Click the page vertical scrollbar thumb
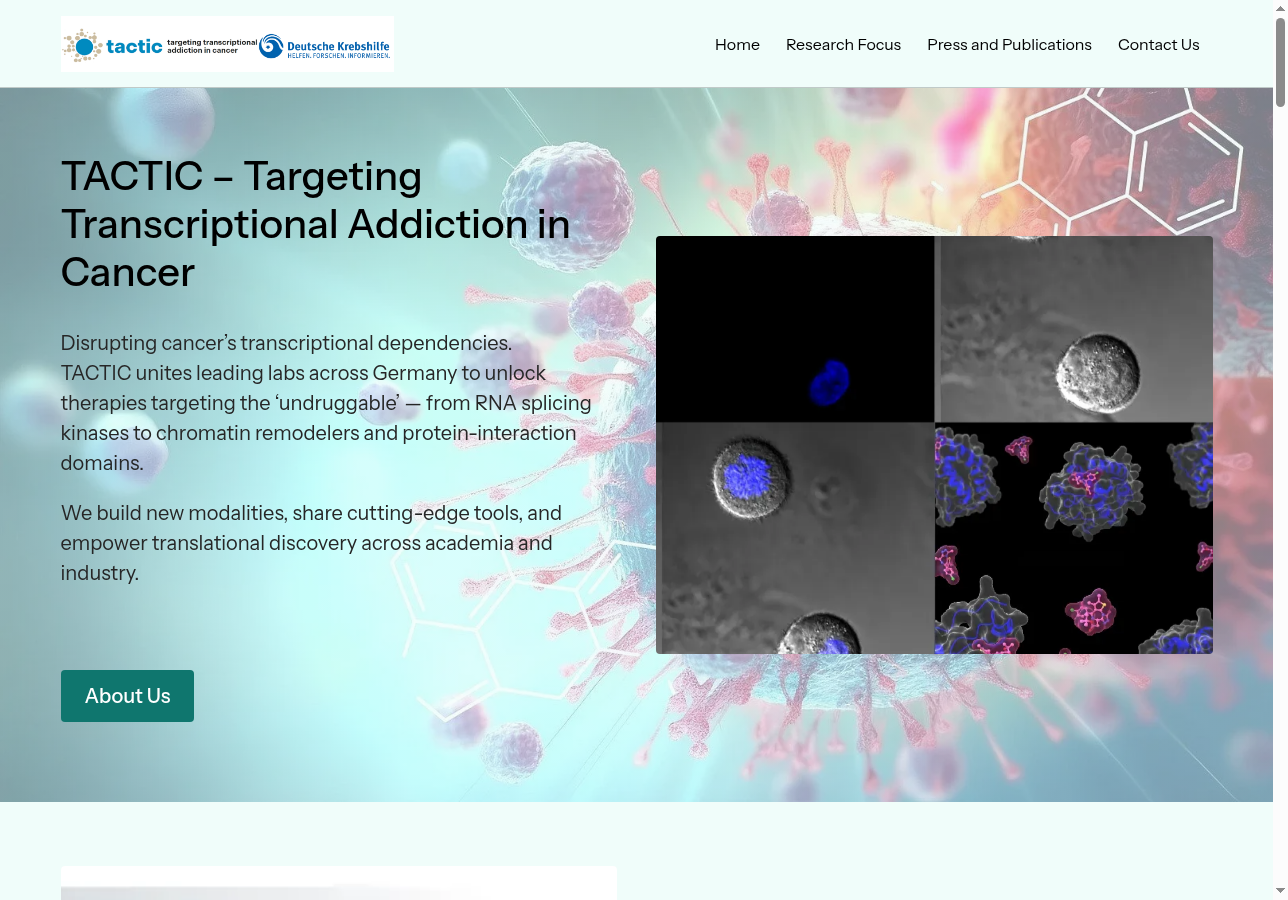Image resolution: width=1288 pixels, height=900 pixels. pyautogui.click(x=1280, y=62)
